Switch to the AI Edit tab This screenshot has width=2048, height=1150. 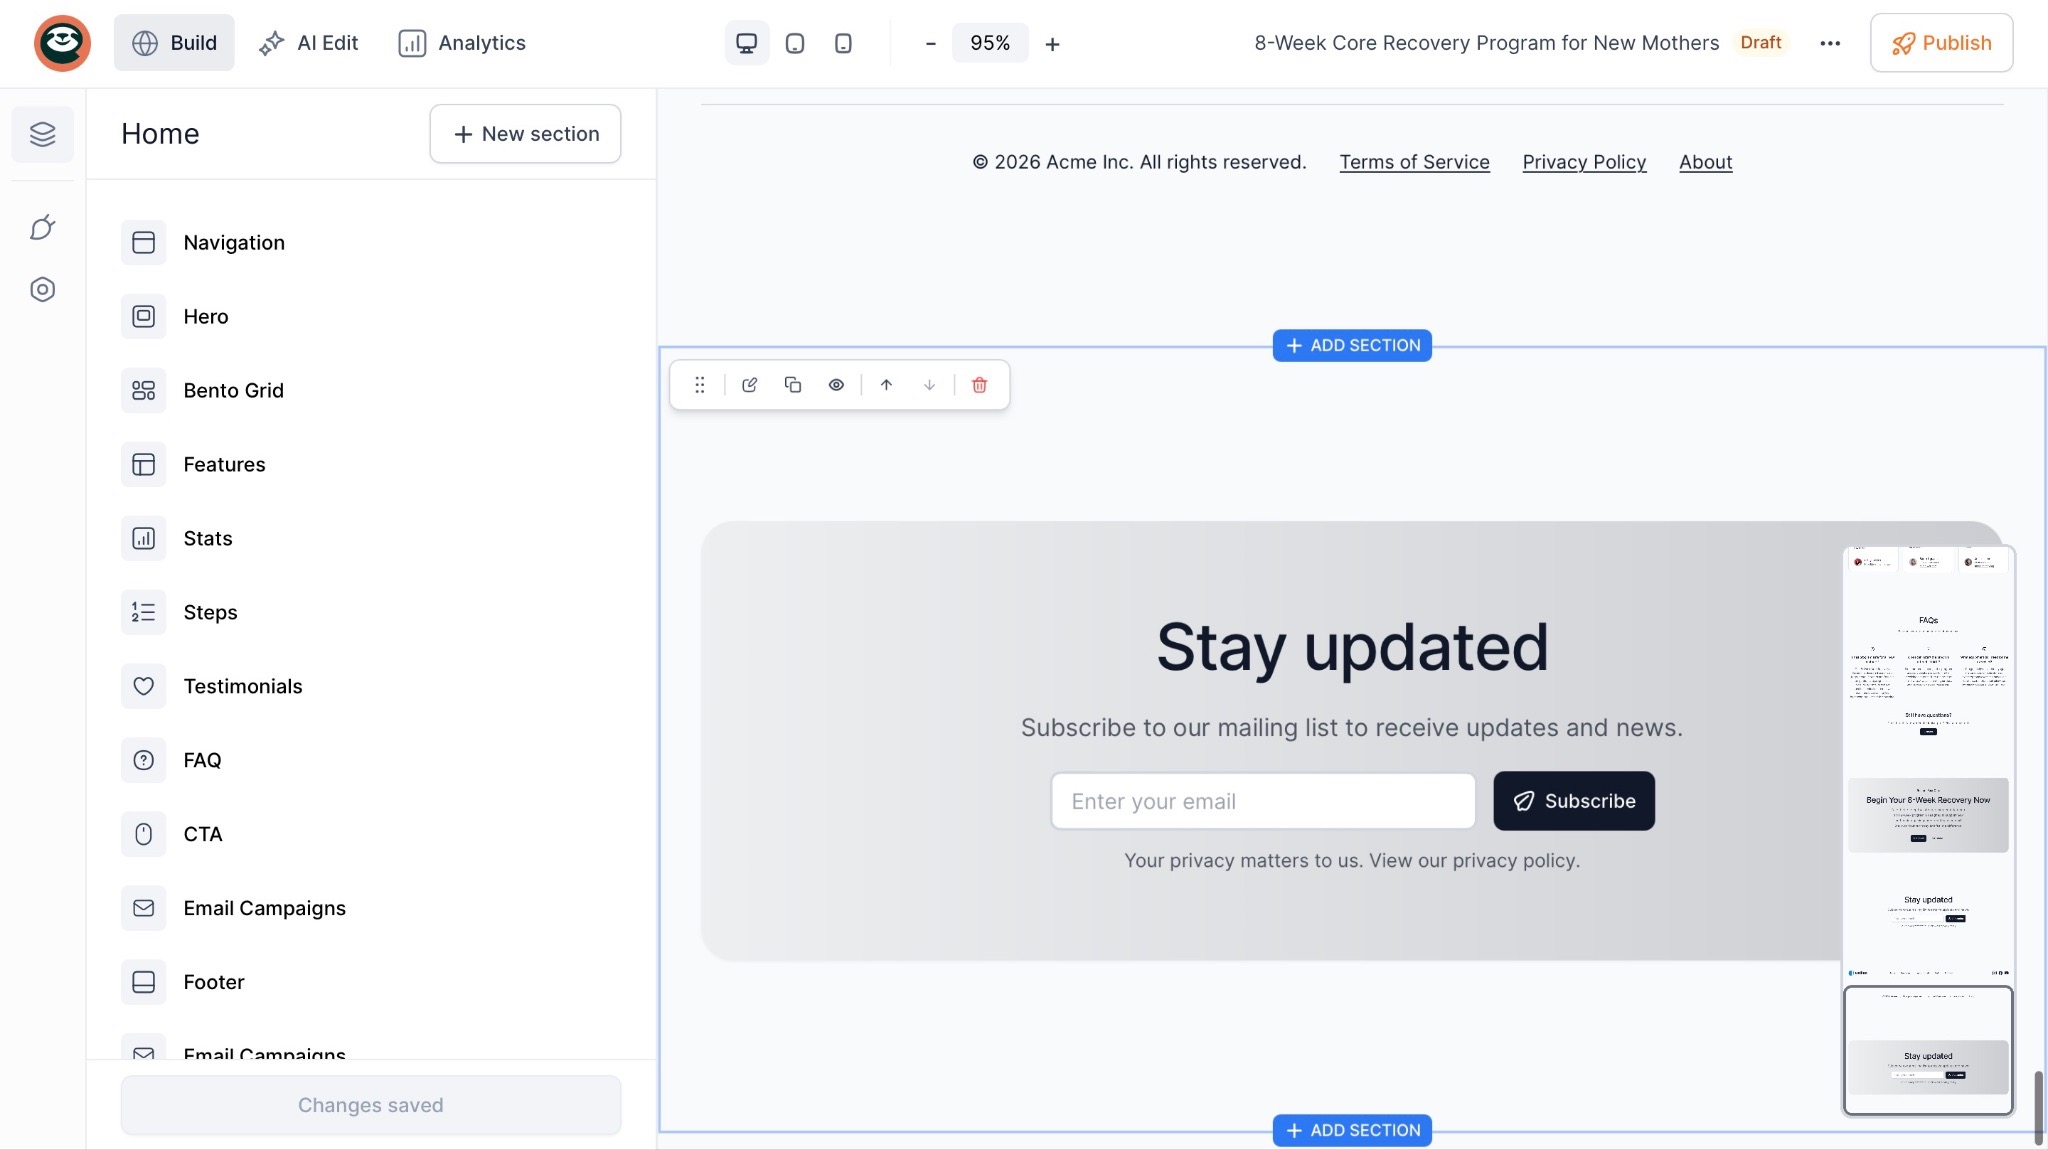pos(308,43)
